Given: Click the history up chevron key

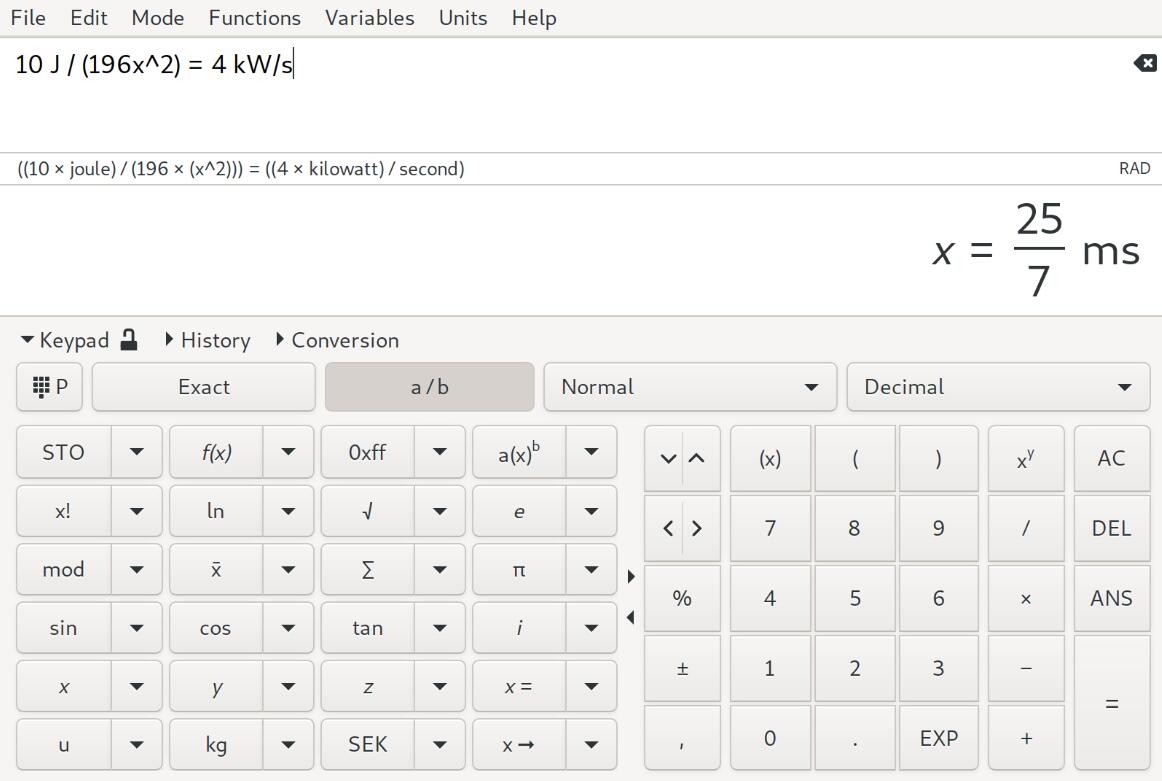Looking at the screenshot, I should click(x=697, y=459).
